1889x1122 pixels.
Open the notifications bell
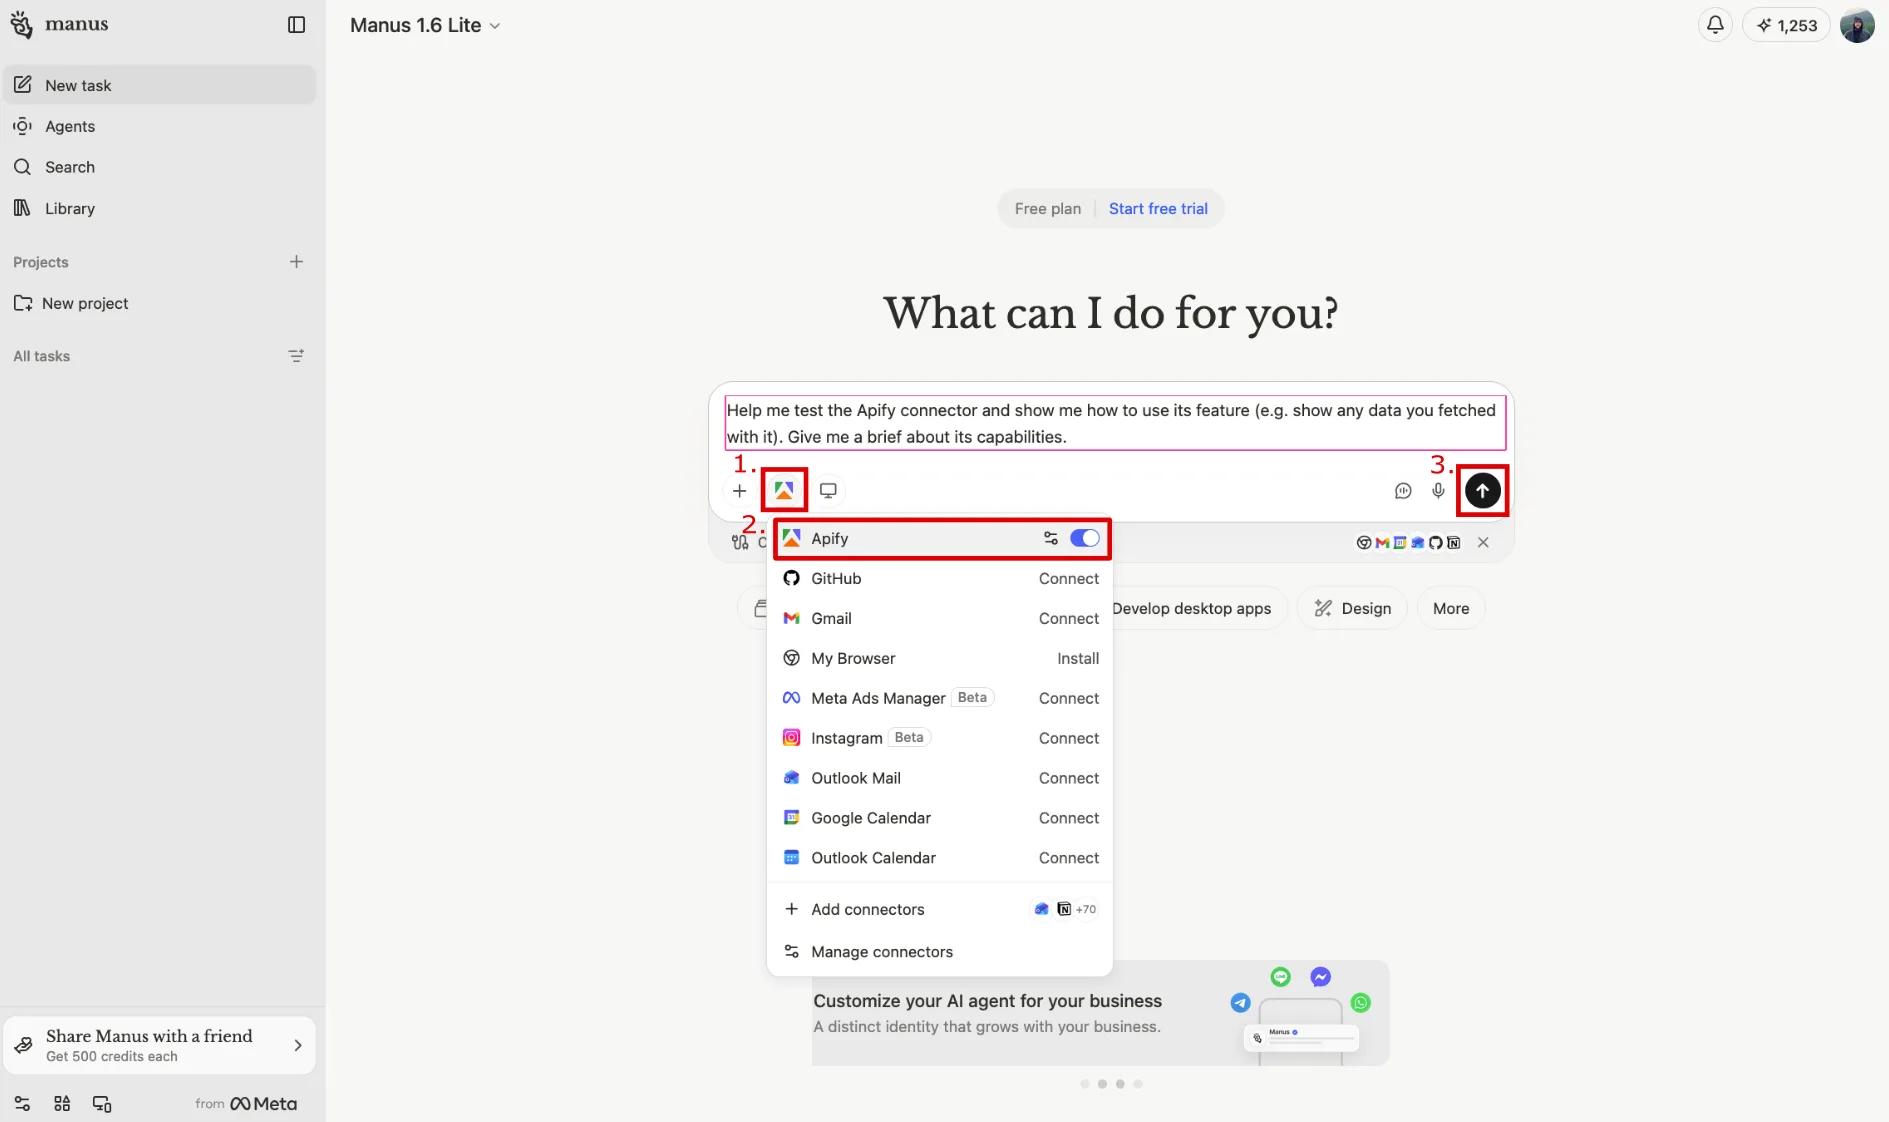point(1715,25)
